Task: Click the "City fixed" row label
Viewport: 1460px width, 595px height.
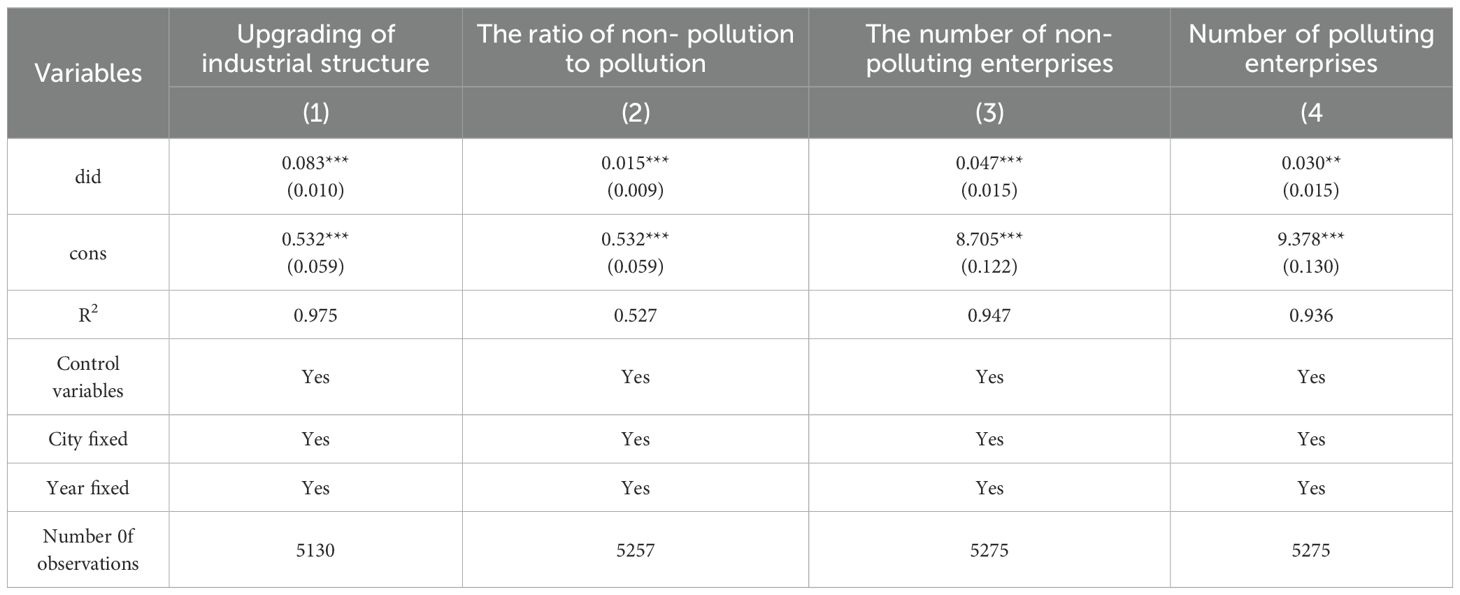Action: click(x=88, y=439)
